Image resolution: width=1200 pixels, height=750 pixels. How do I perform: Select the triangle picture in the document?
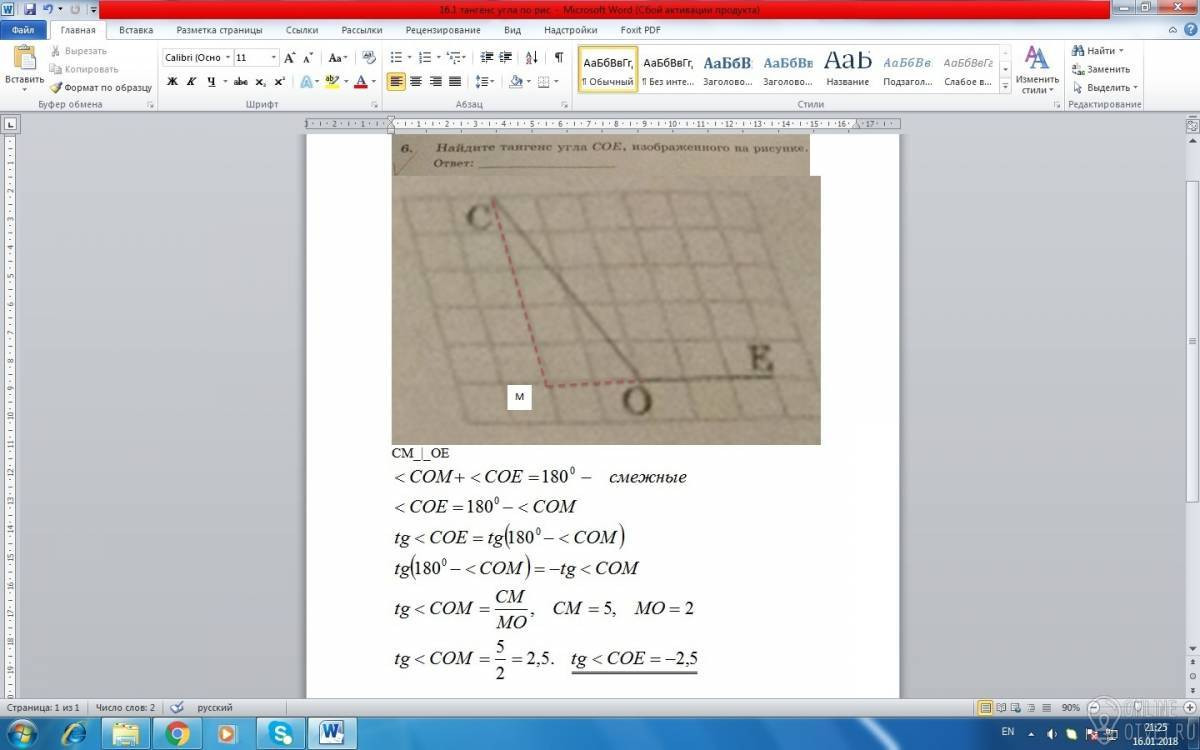606,310
